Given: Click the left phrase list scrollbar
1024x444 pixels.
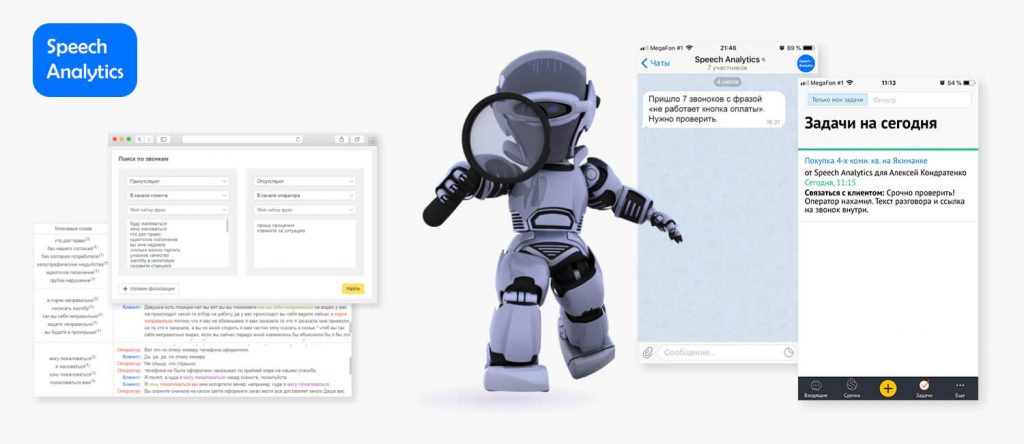Looking at the screenshot, I should [227, 227].
